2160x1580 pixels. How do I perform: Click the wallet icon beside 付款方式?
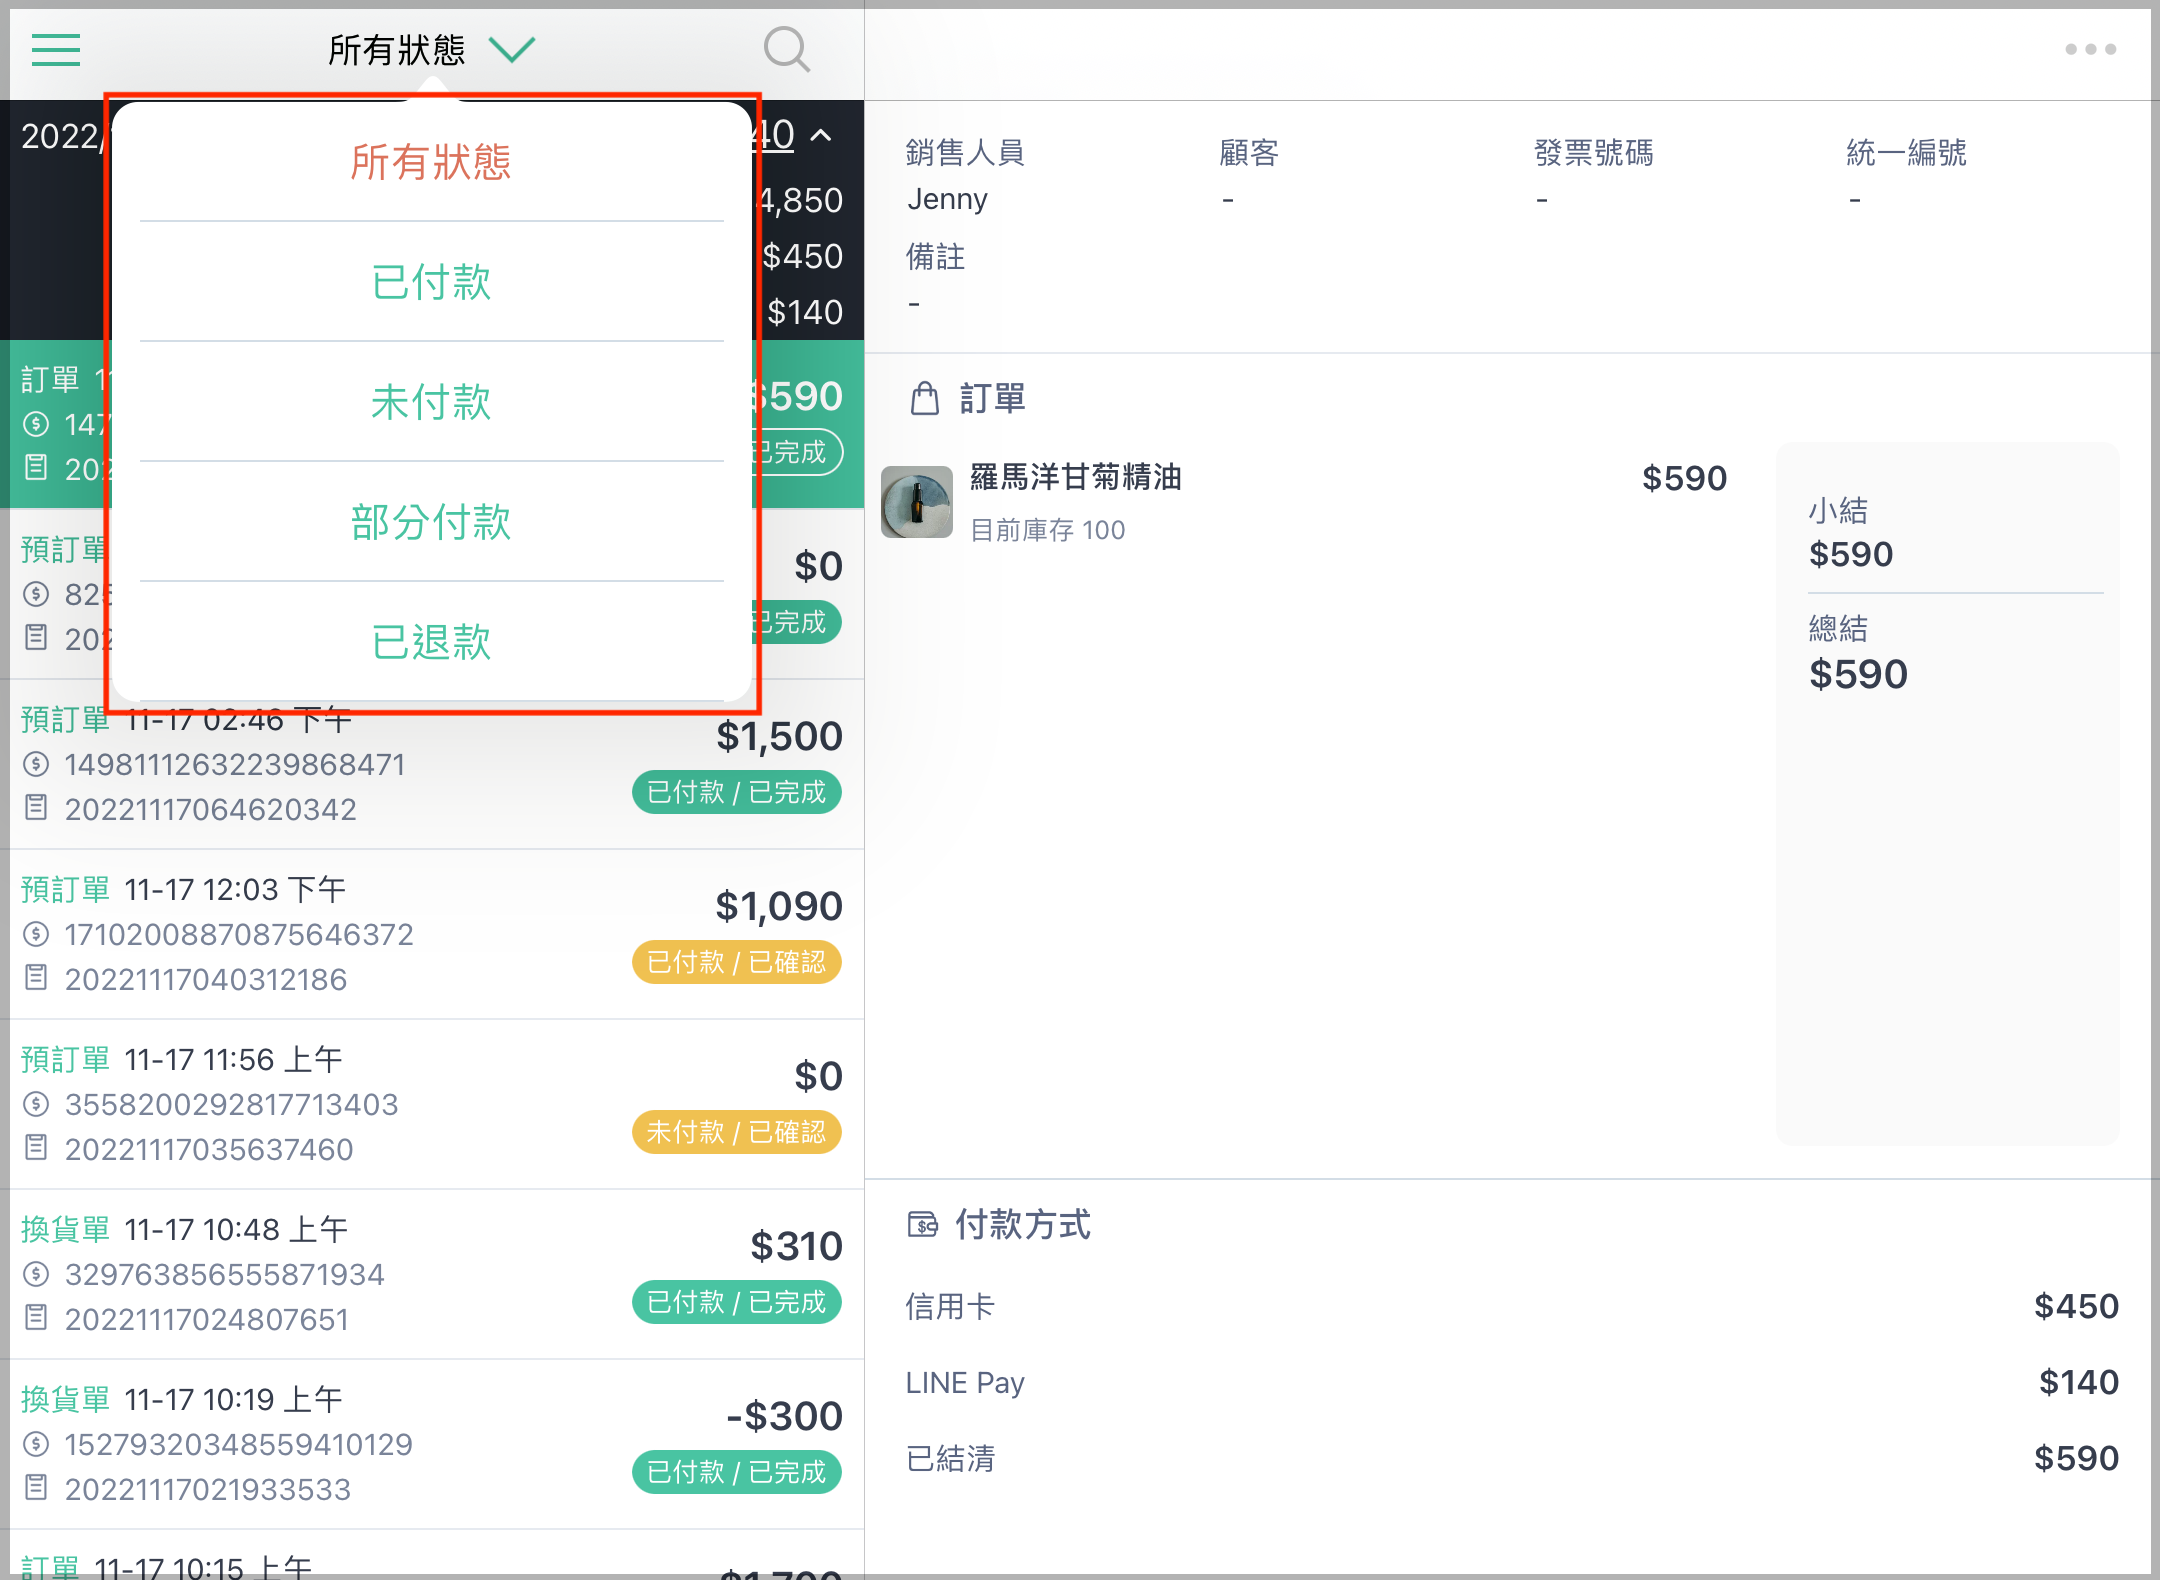922,1224
